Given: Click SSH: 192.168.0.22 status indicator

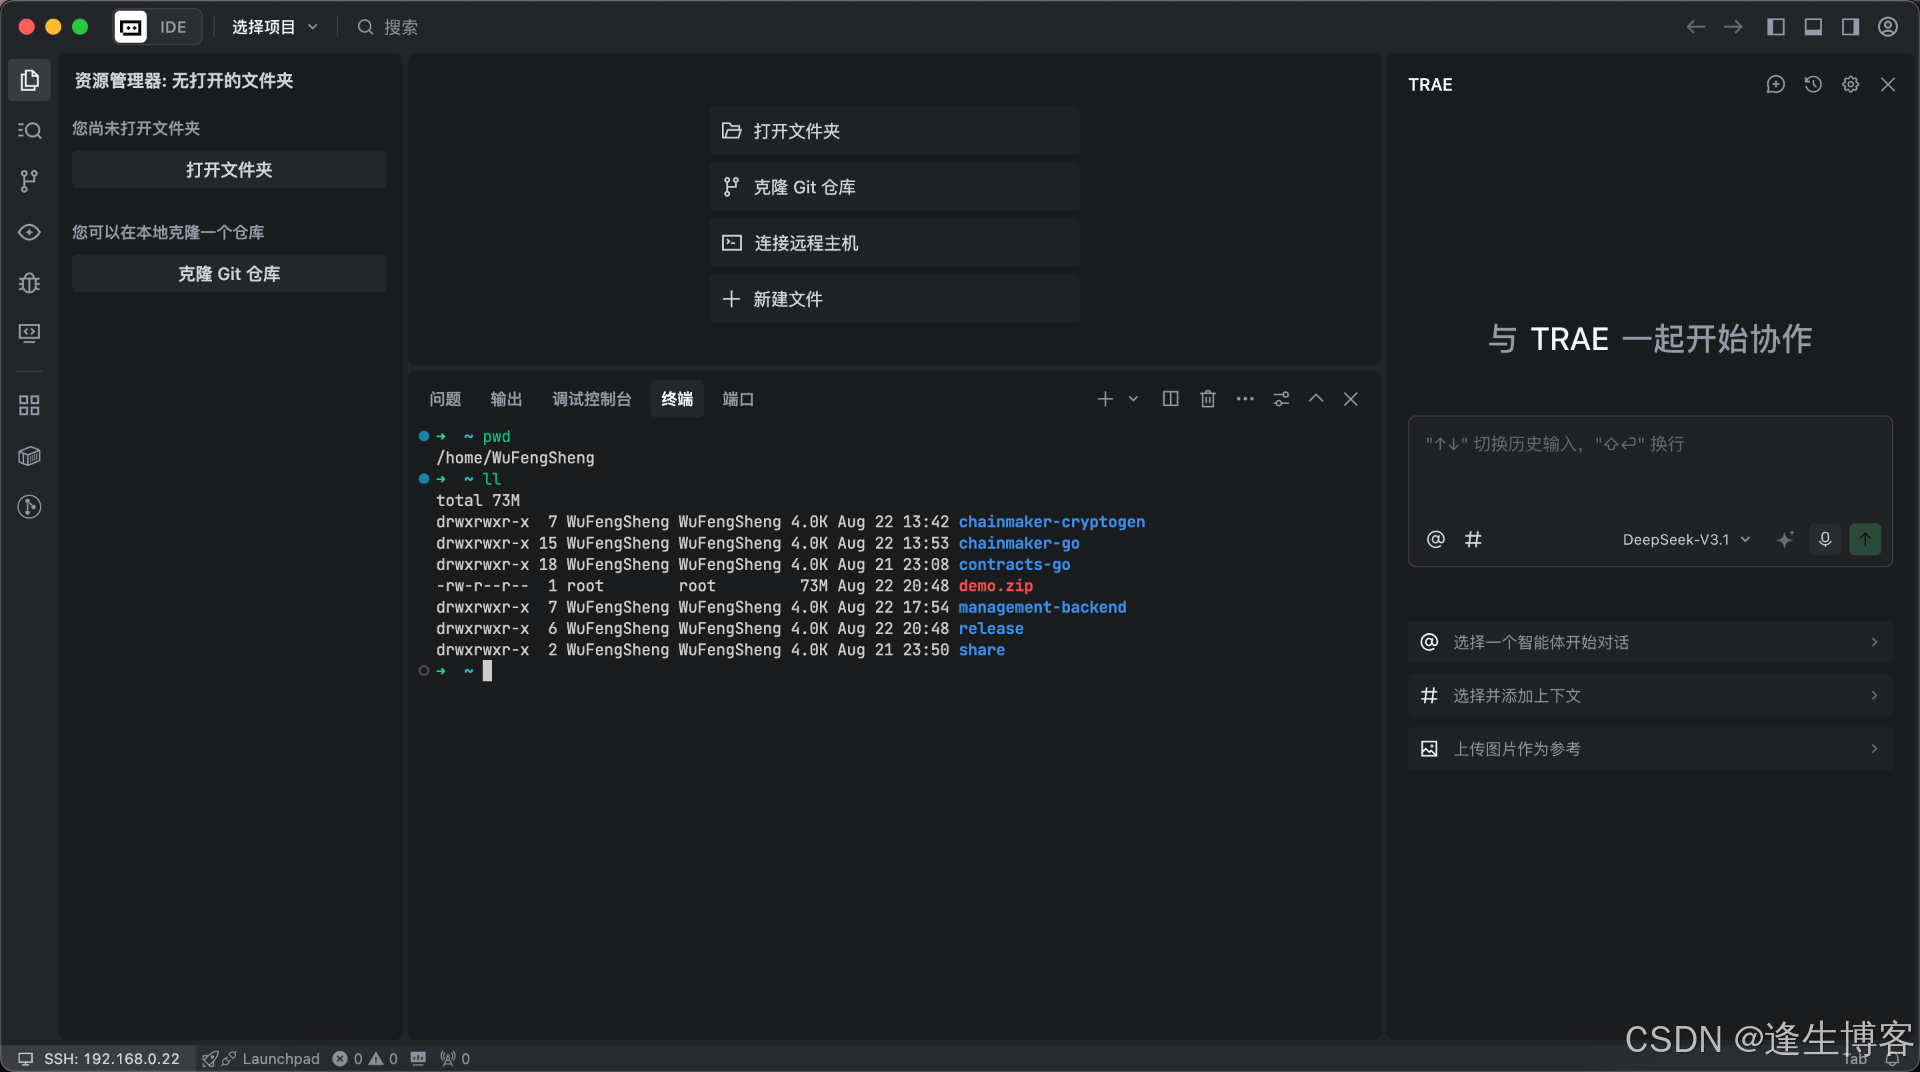Looking at the screenshot, I should pos(99,1059).
